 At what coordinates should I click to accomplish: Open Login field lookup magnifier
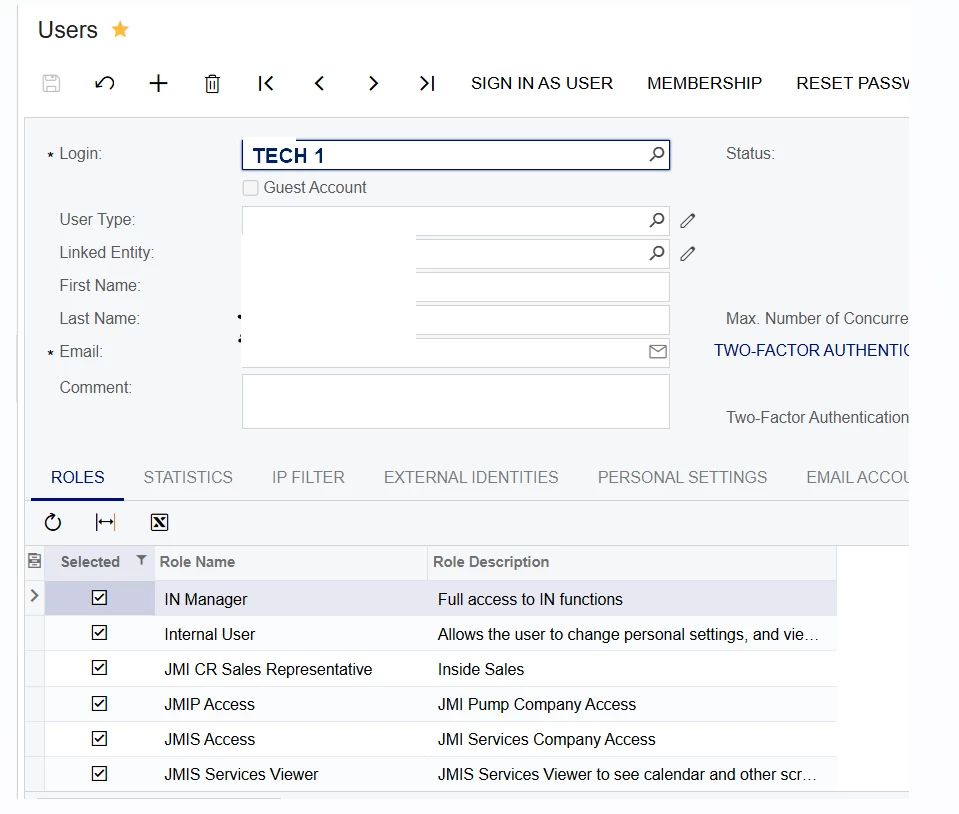point(657,154)
